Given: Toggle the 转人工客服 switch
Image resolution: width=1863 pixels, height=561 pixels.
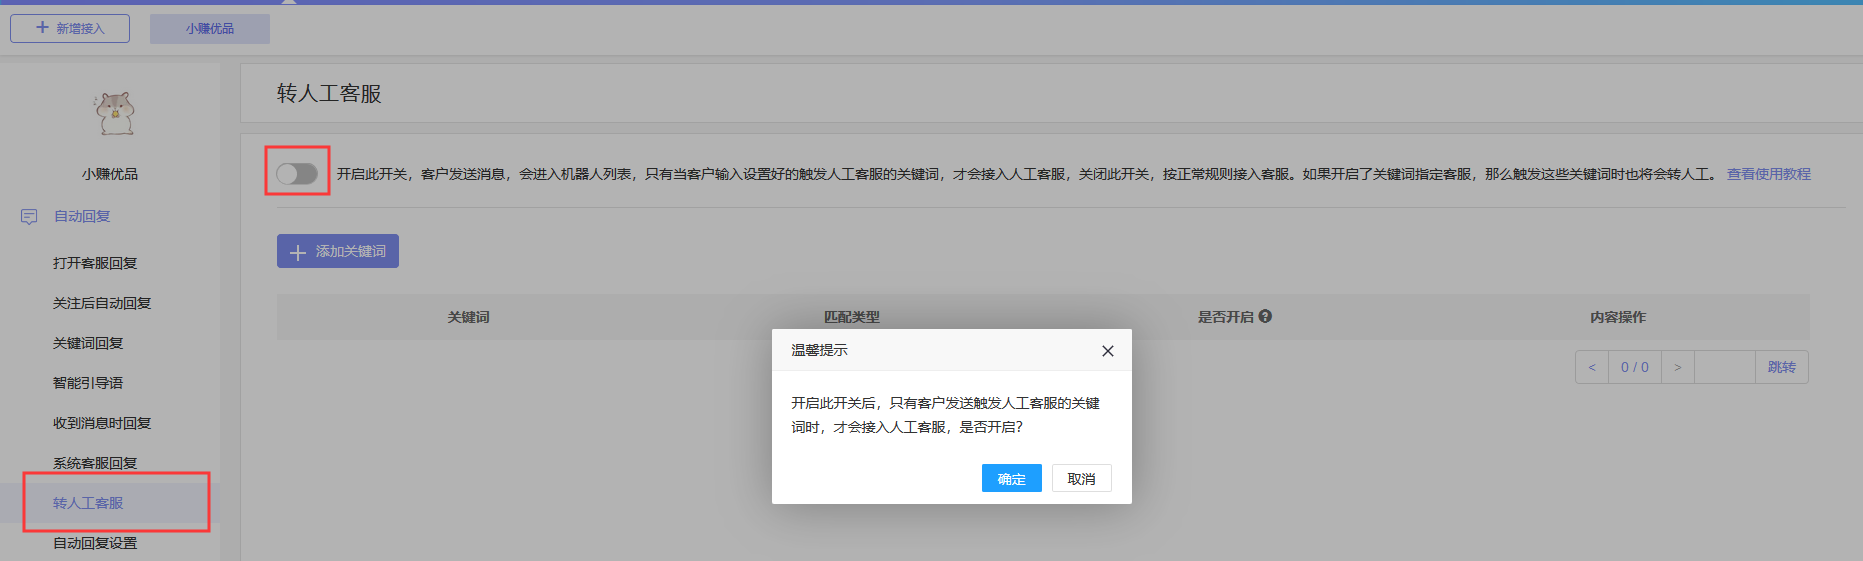Looking at the screenshot, I should [x=297, y=174].
